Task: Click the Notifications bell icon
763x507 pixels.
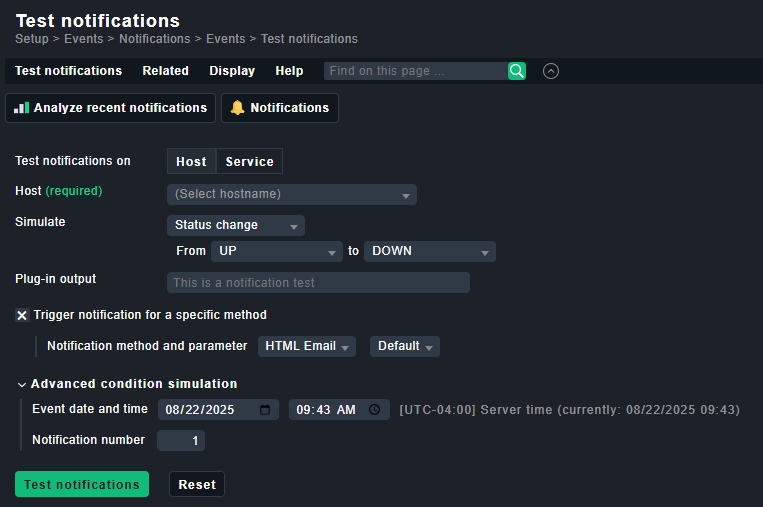Action: click(237, 108)
